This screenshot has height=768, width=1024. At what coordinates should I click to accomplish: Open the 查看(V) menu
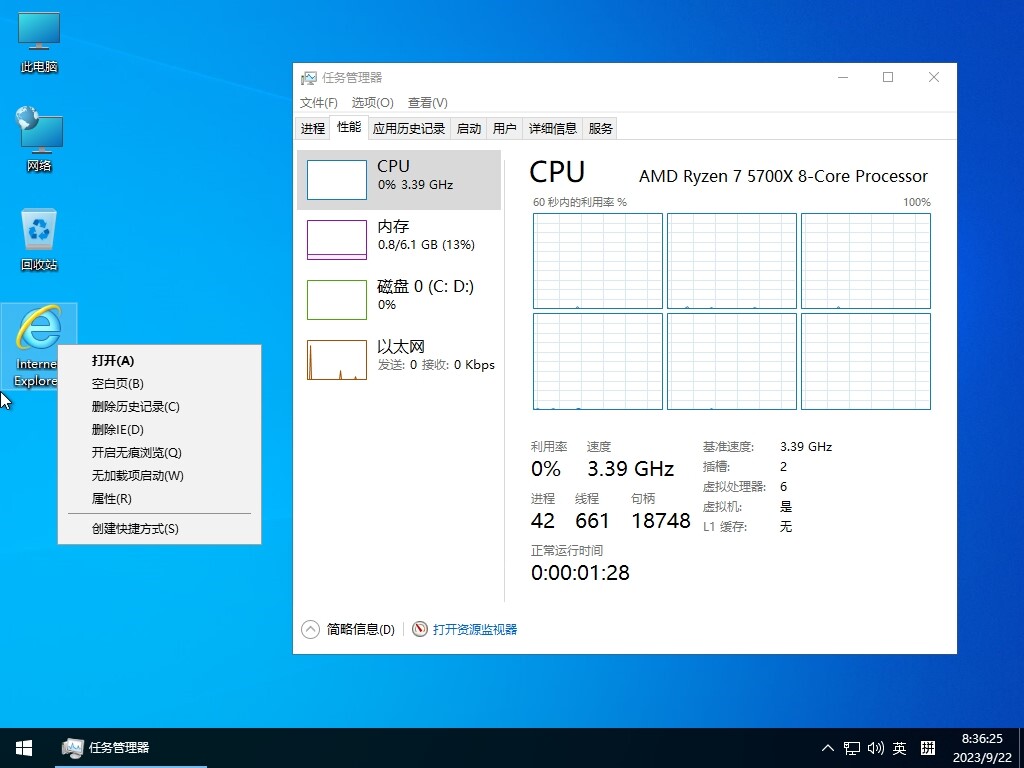pos(428,102)
